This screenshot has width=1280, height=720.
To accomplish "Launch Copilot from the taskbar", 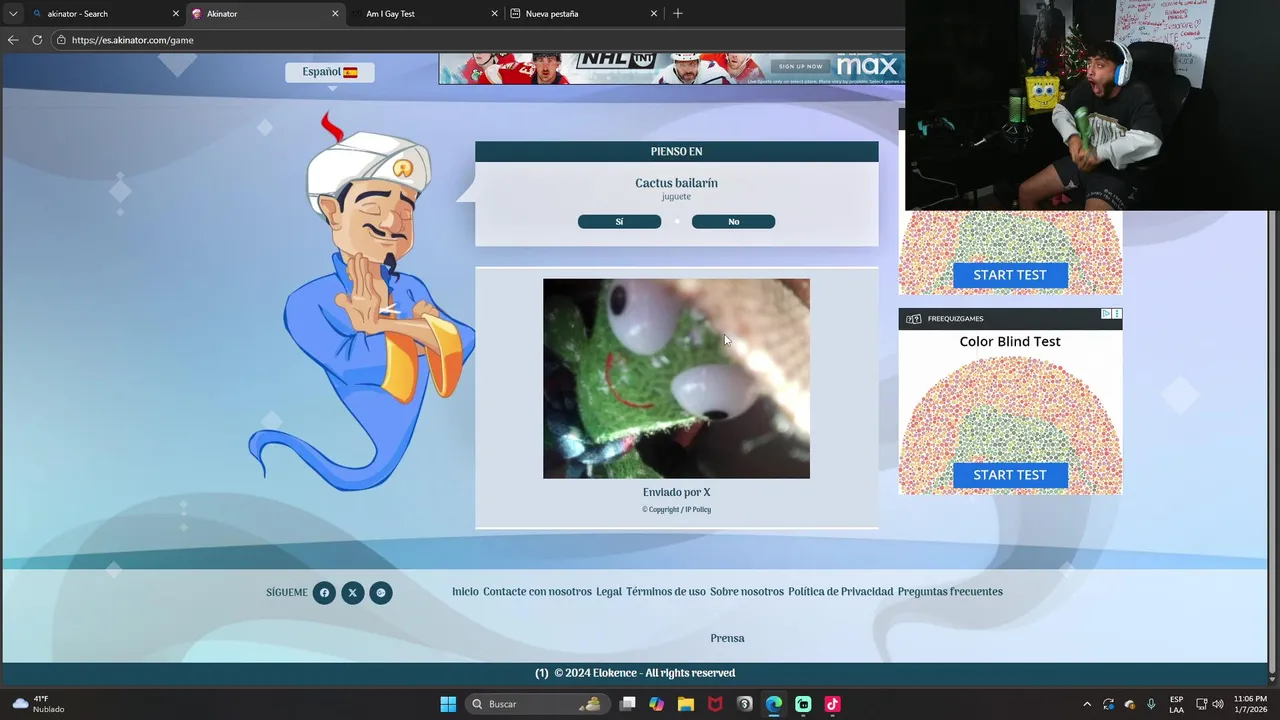I will point(656,704).
